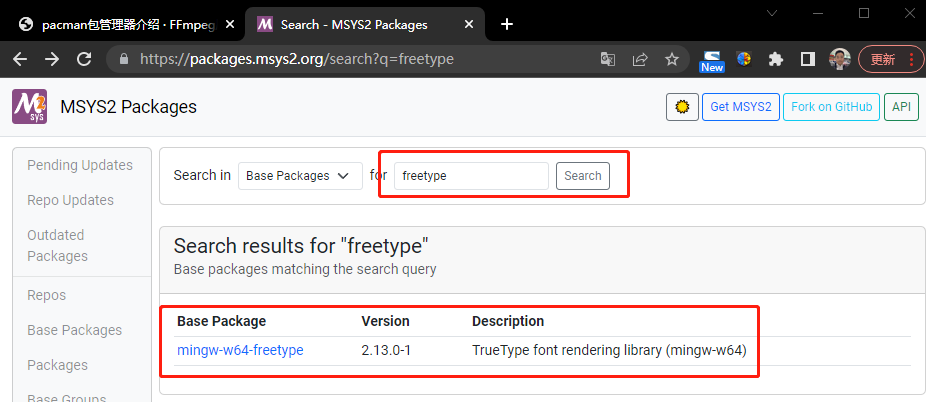Open Pending Updates in sidebar
The image size is (926, 402).
click(80, 165)
